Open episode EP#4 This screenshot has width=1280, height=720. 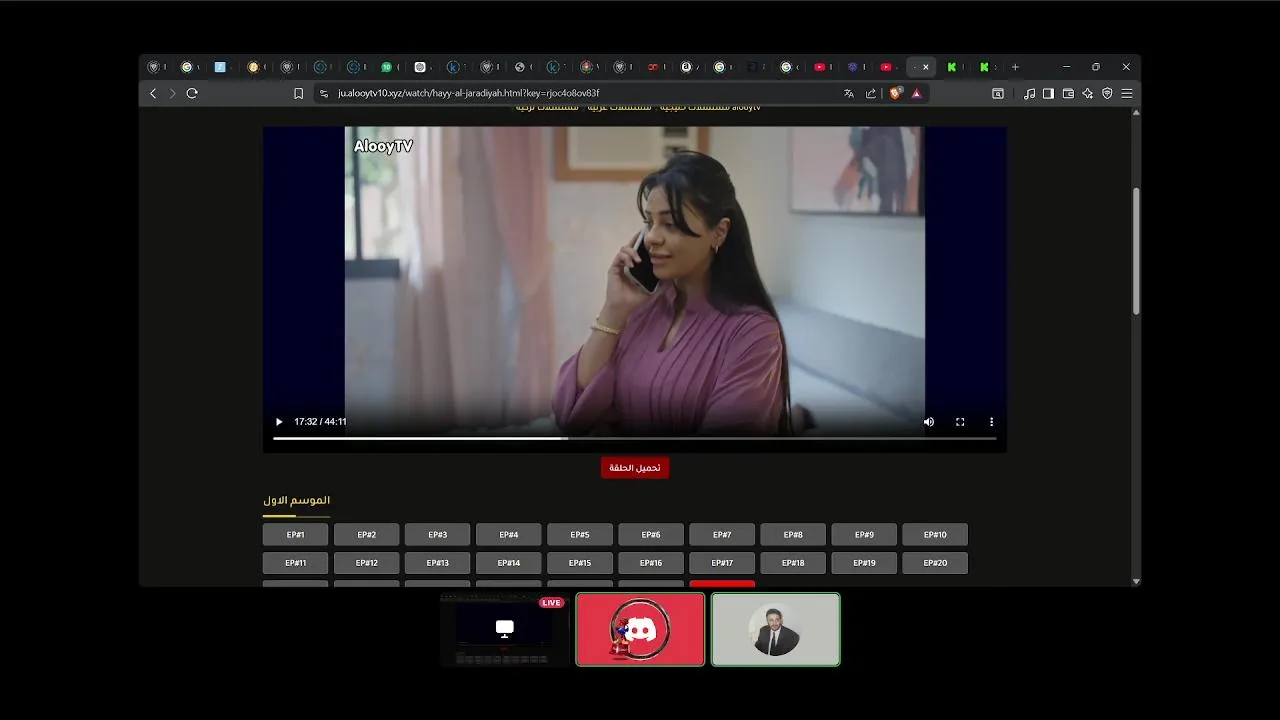tap(508, 535)
